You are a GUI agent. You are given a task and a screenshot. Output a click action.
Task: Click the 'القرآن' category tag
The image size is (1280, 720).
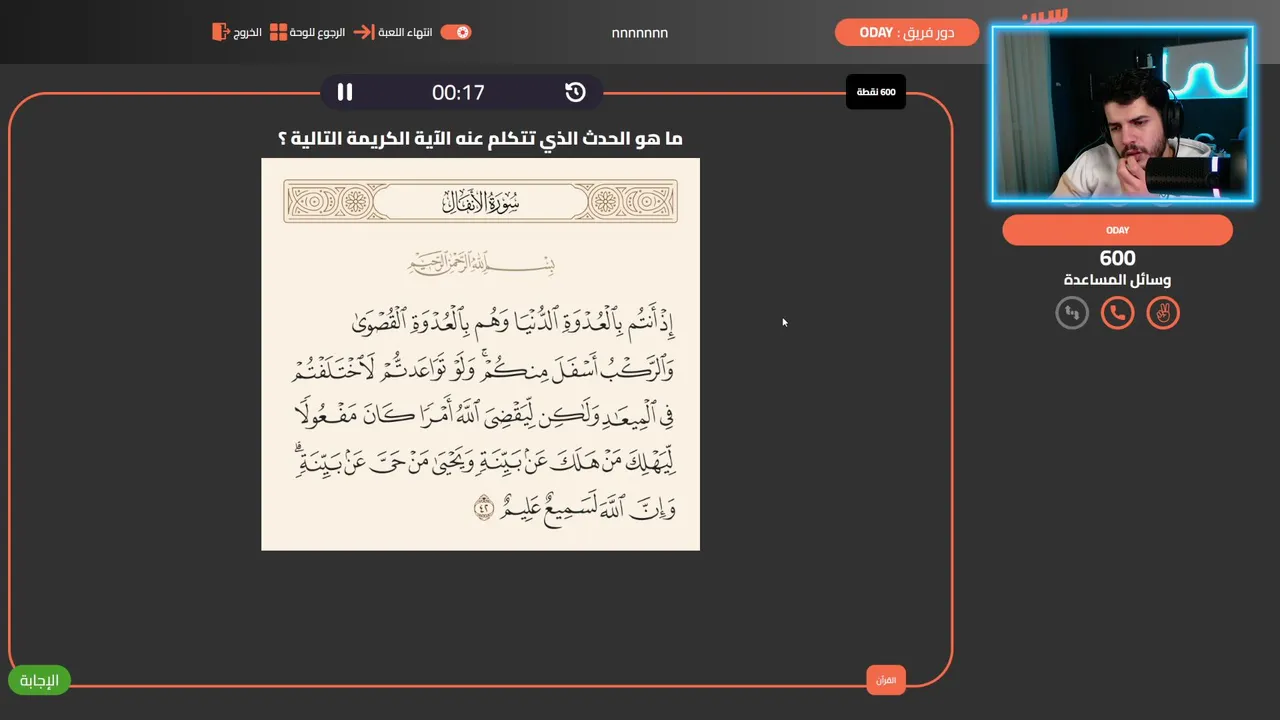tap(886, 680)
